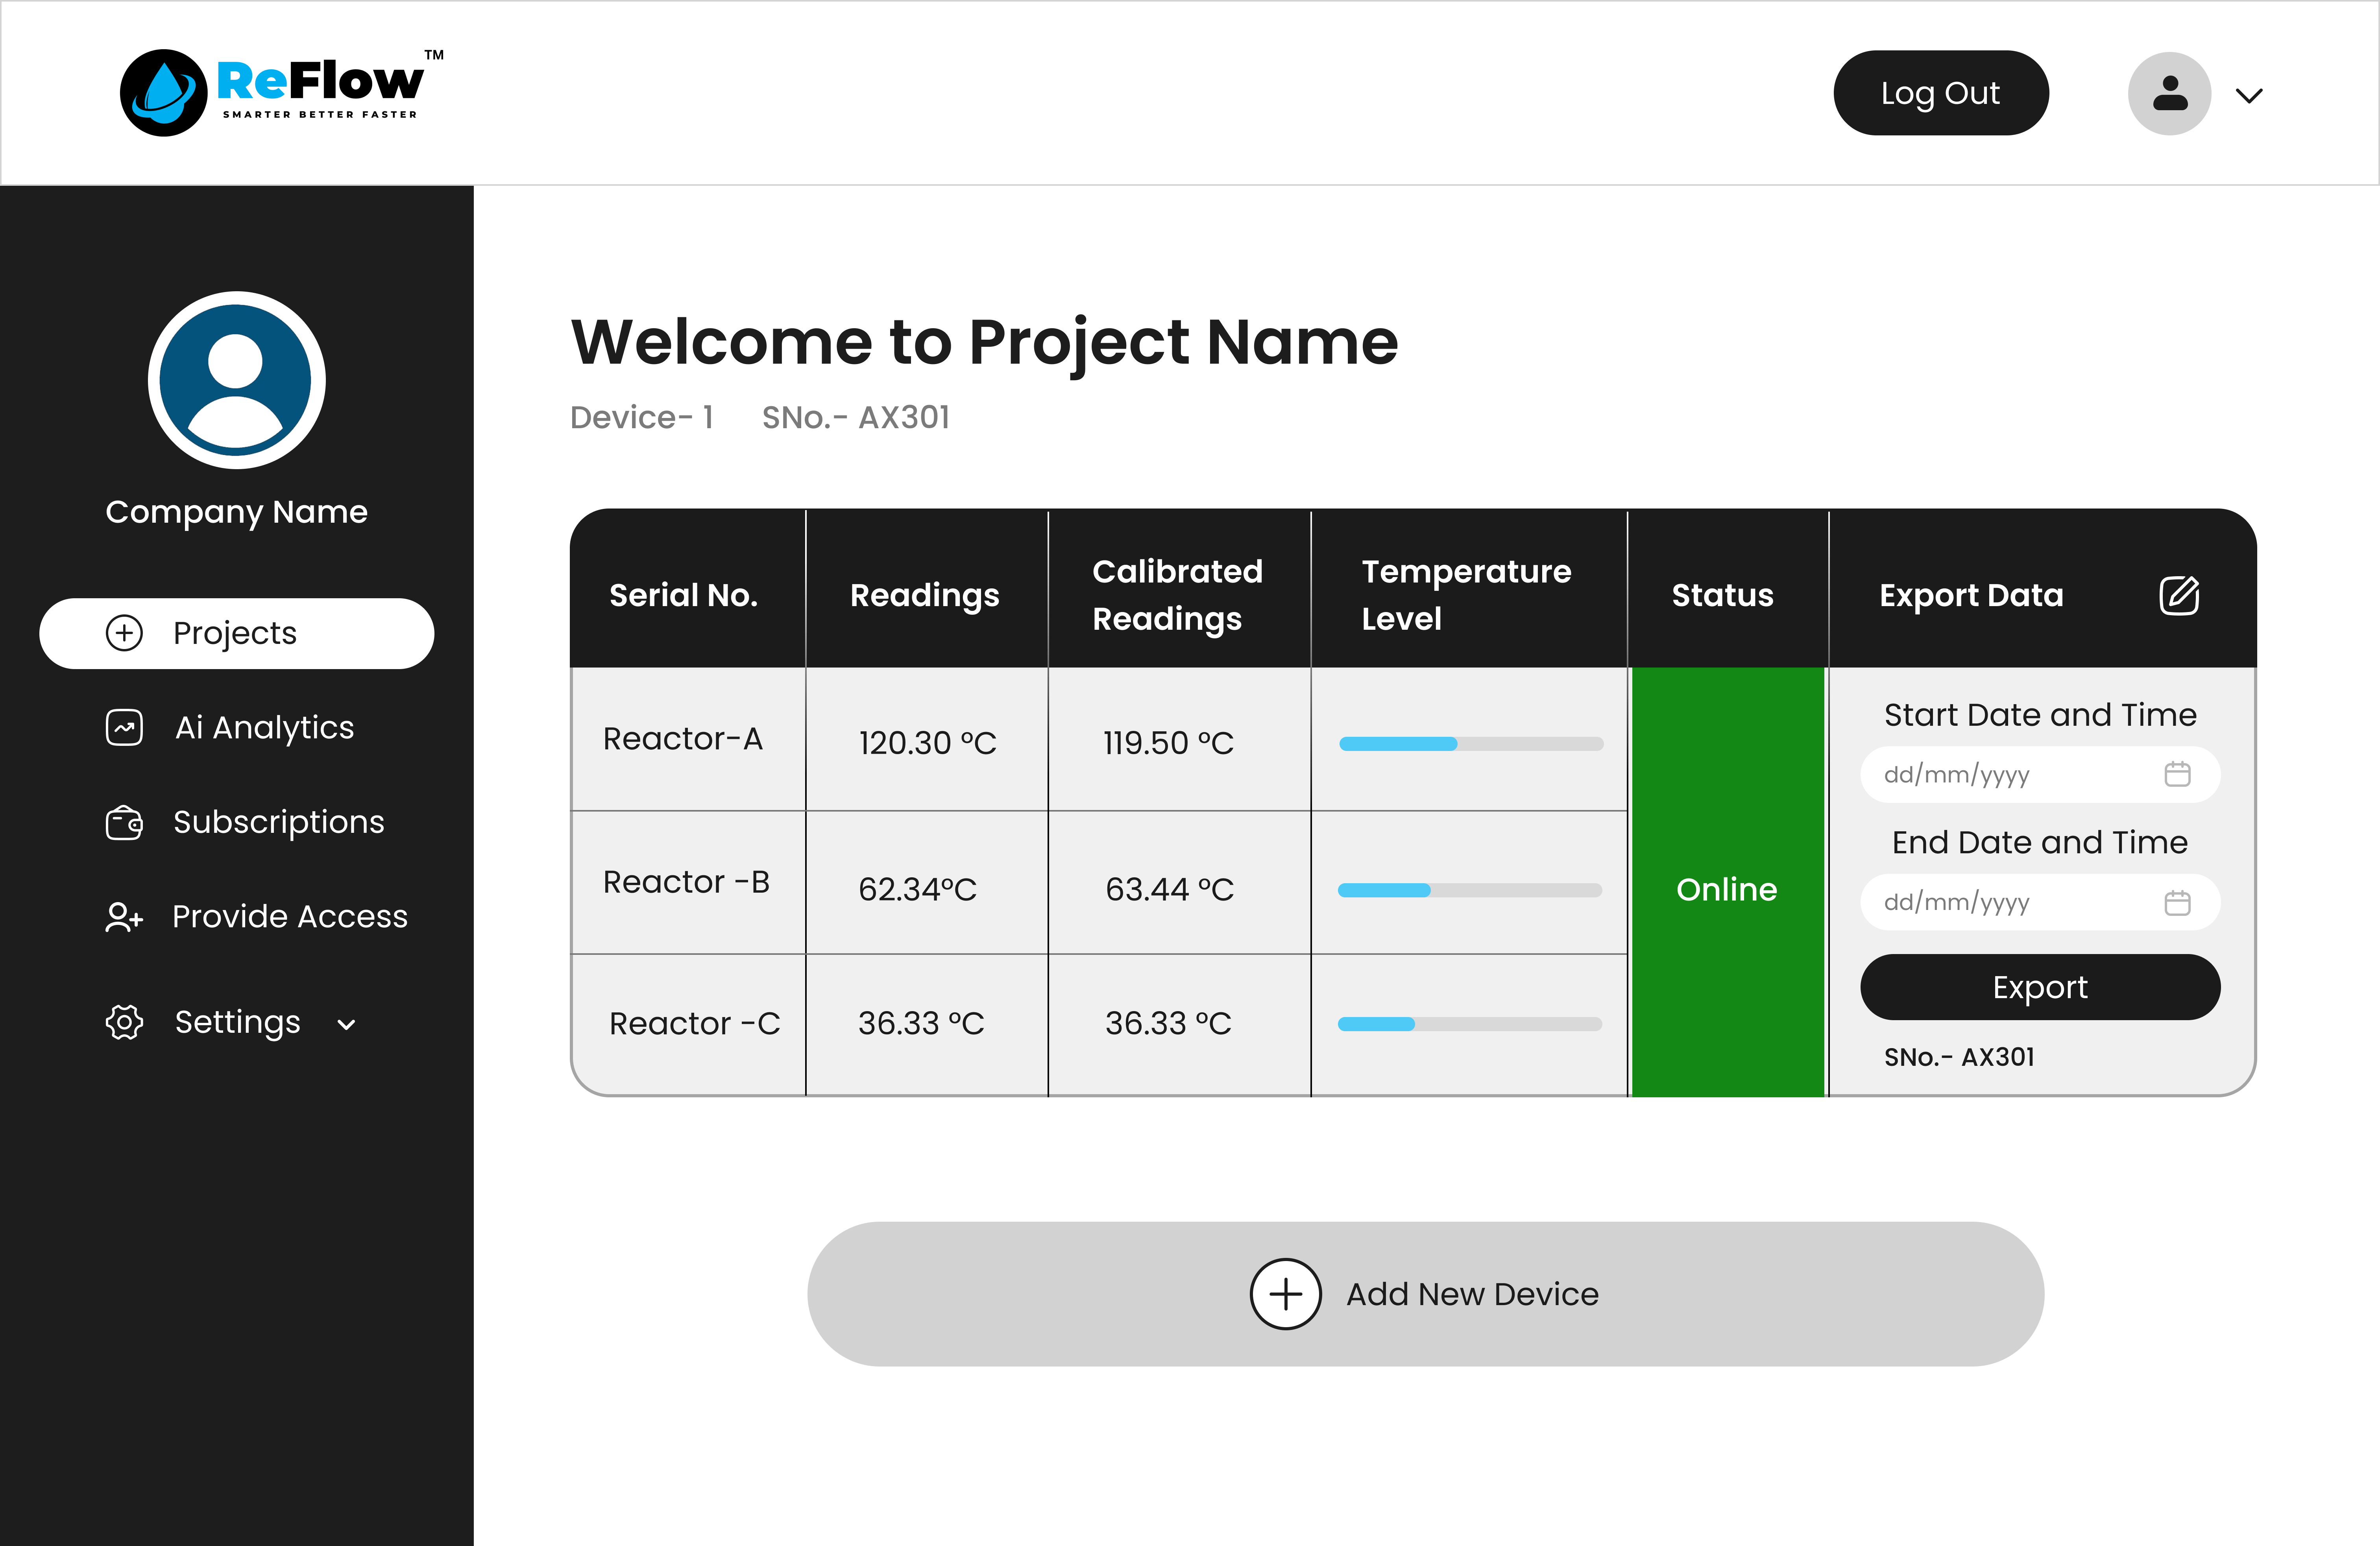
Task: Click the Ai Analytics chart icon
Action: pos(124,727)
